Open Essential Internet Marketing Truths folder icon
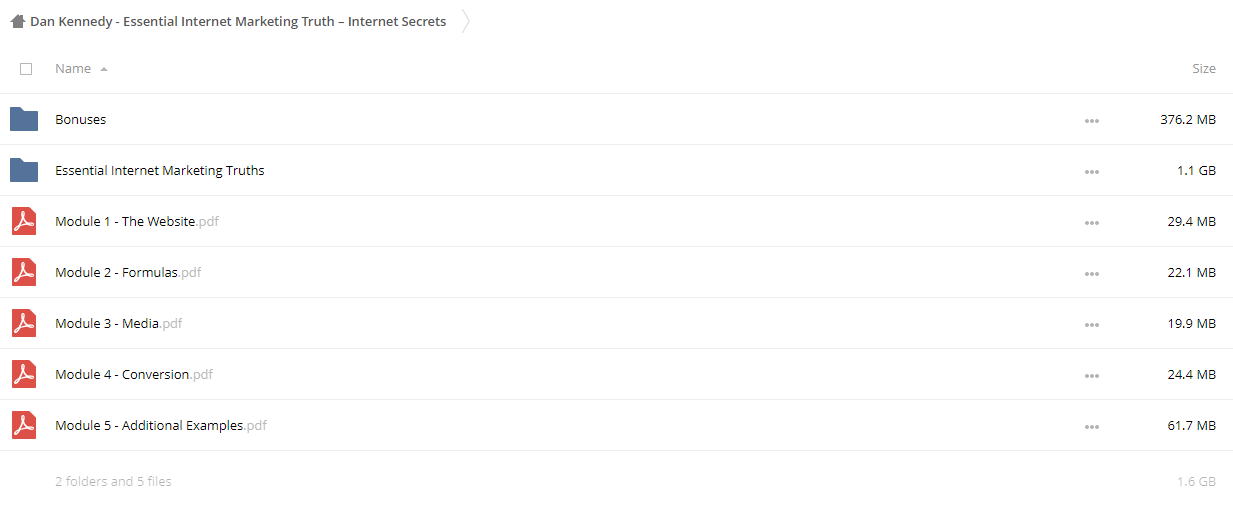This screenshot has width=1233, height=524. coord(24,170)
